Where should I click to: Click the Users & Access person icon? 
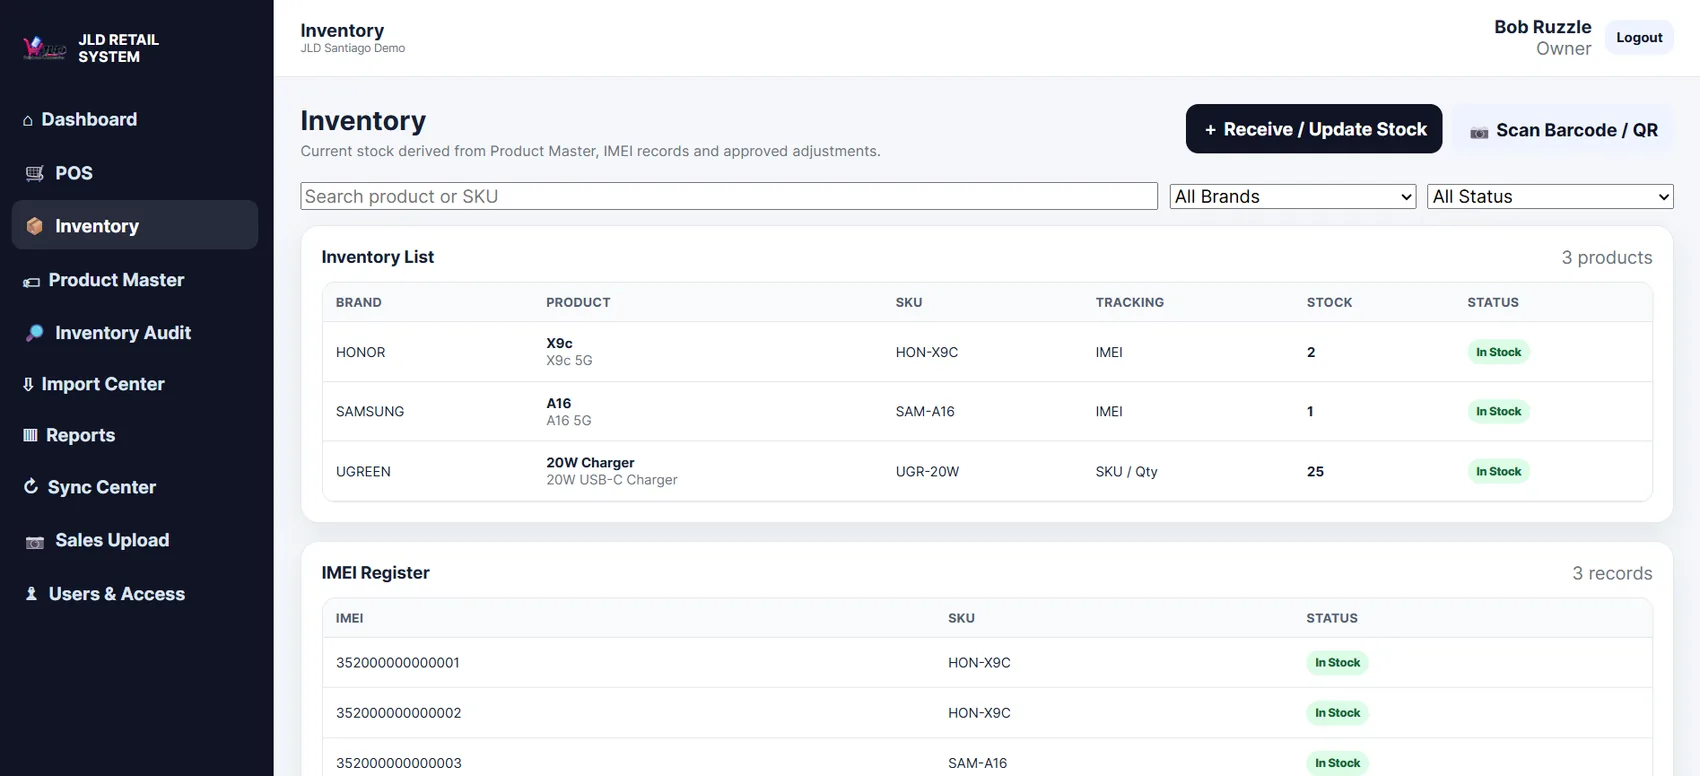click(x=31, y=593)
